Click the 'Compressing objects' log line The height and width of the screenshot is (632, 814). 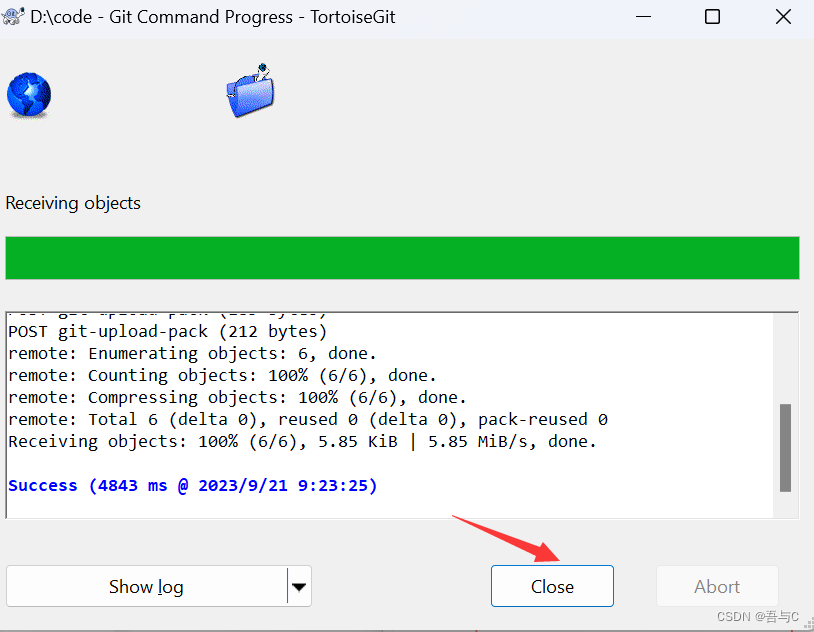tap(237, 397)
